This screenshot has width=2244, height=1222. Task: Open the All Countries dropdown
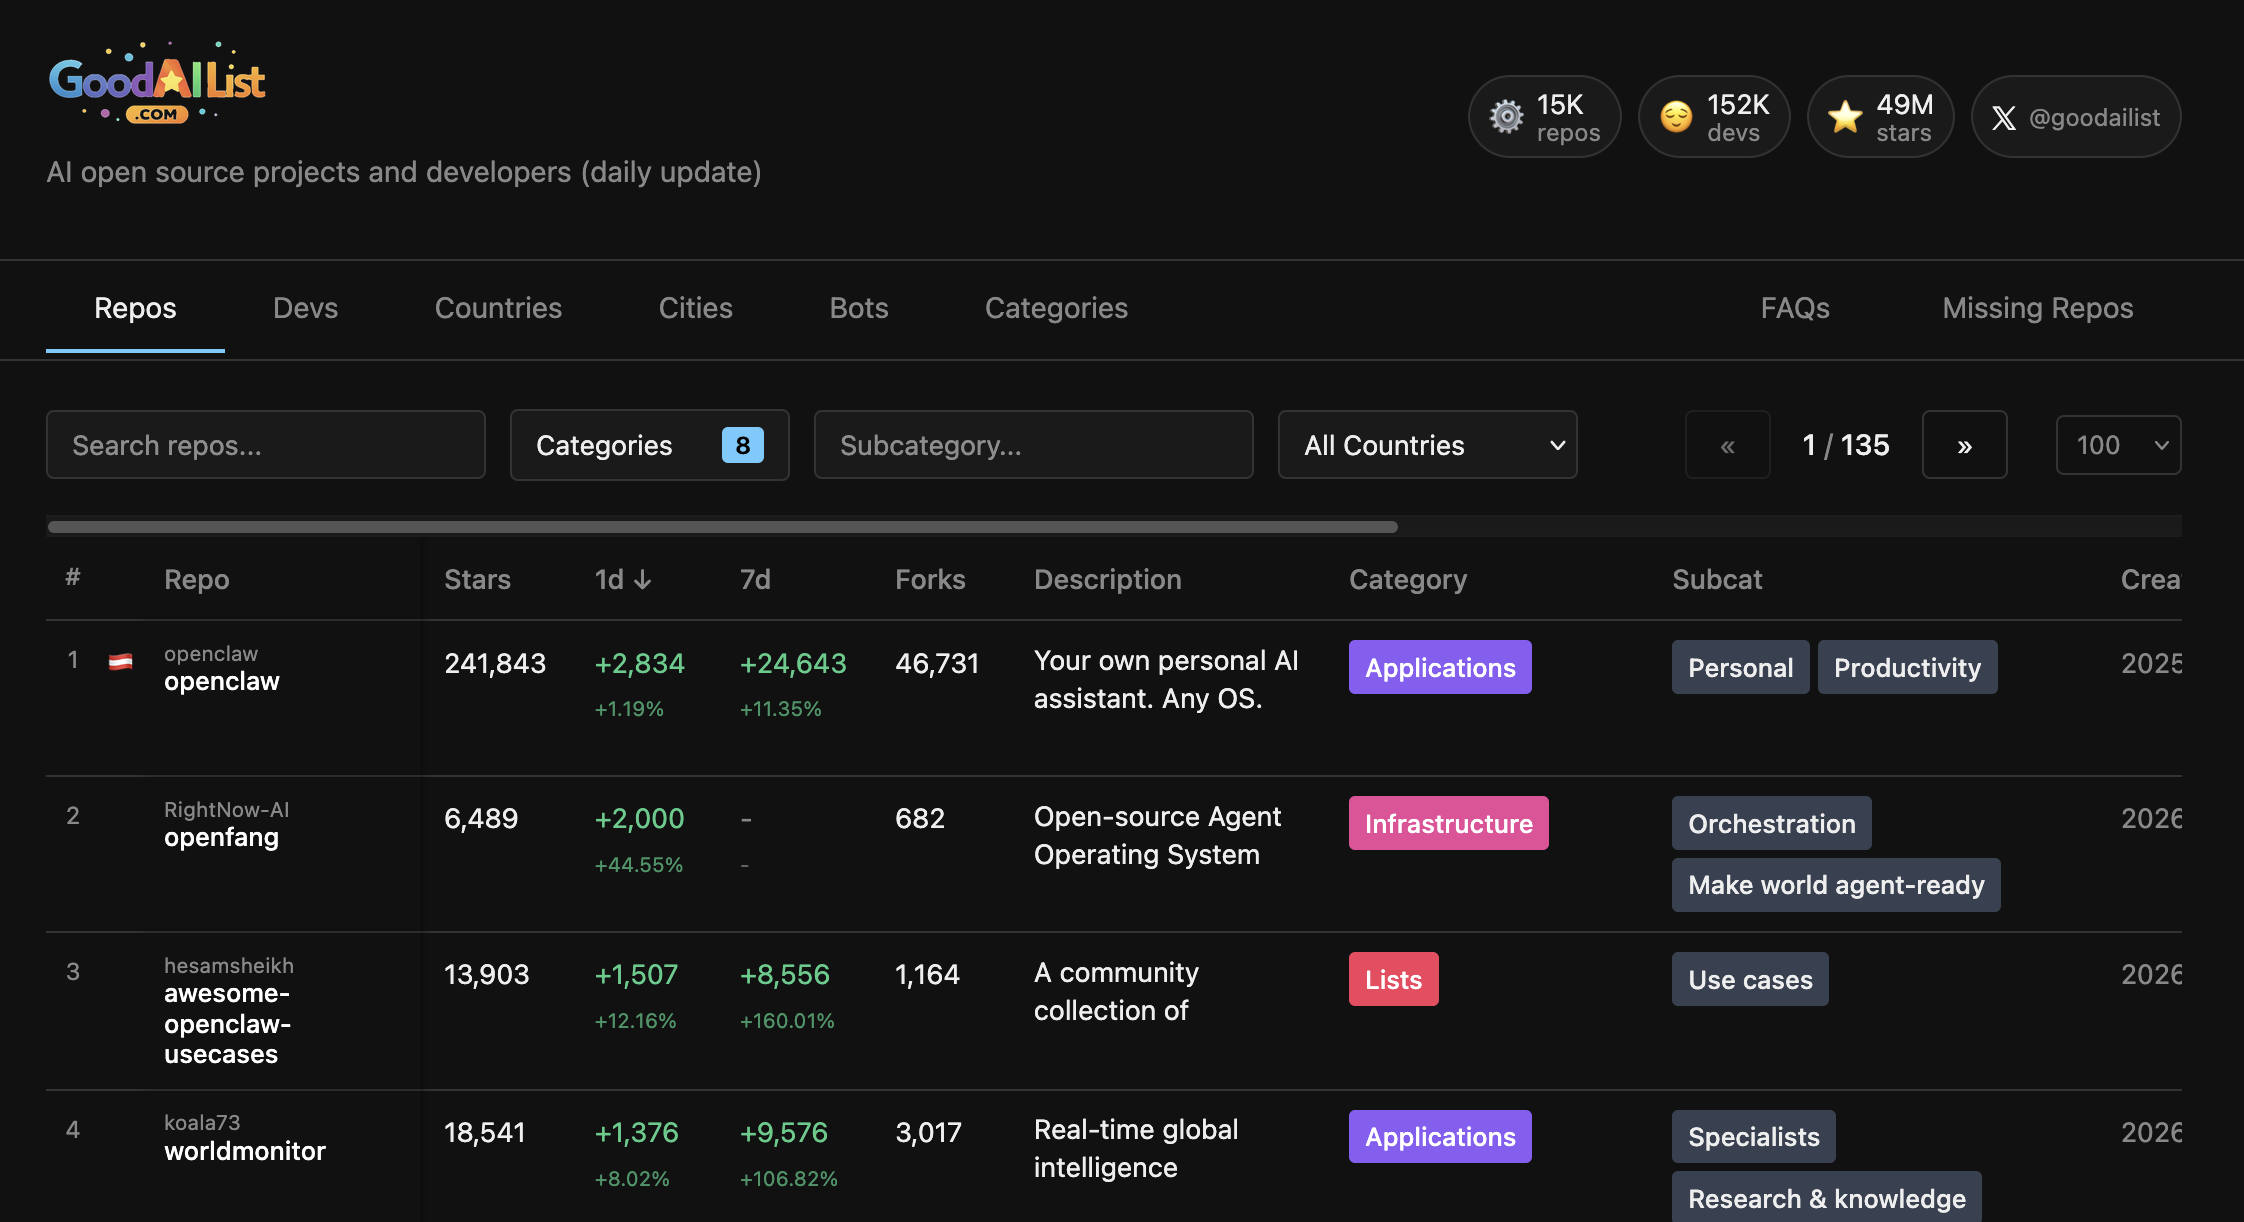(x=1427, y=445)
